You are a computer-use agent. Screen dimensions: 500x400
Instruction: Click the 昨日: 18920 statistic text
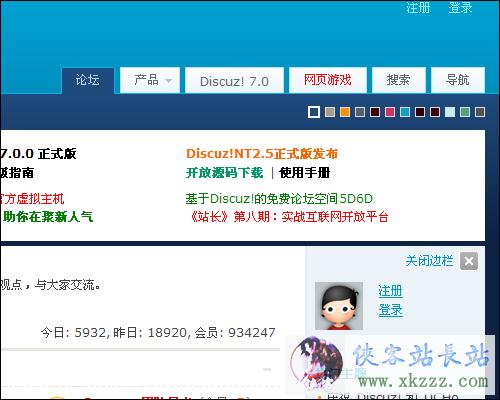(x=151, y=333)
